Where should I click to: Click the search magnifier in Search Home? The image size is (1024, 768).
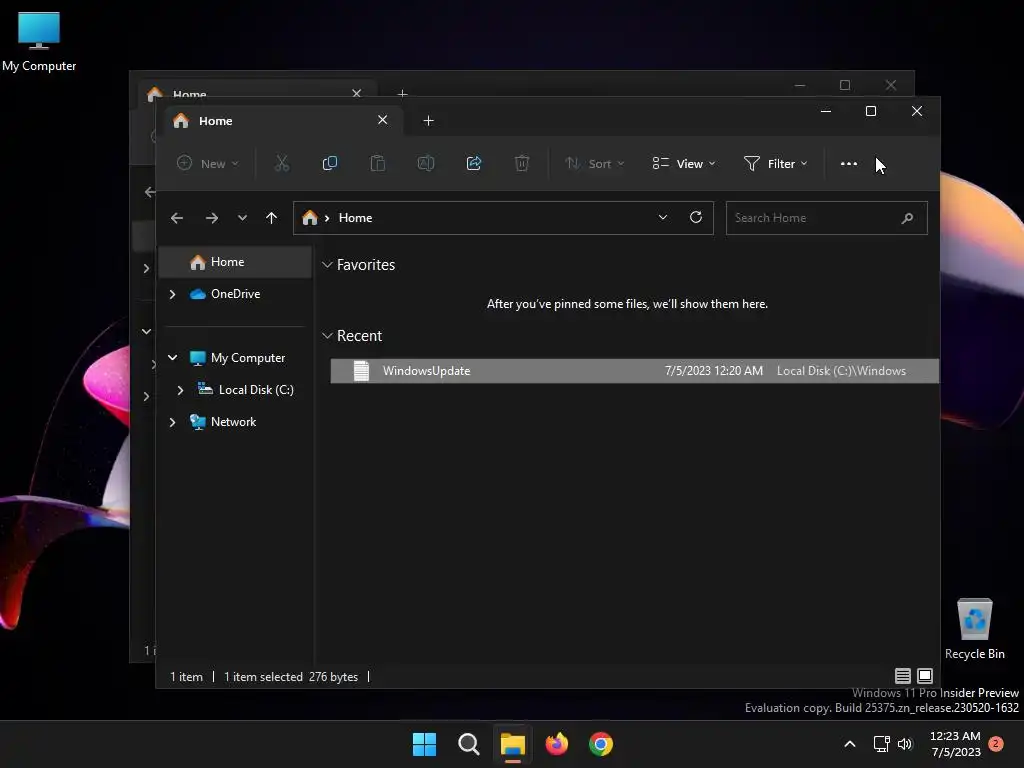pos(907,218)
